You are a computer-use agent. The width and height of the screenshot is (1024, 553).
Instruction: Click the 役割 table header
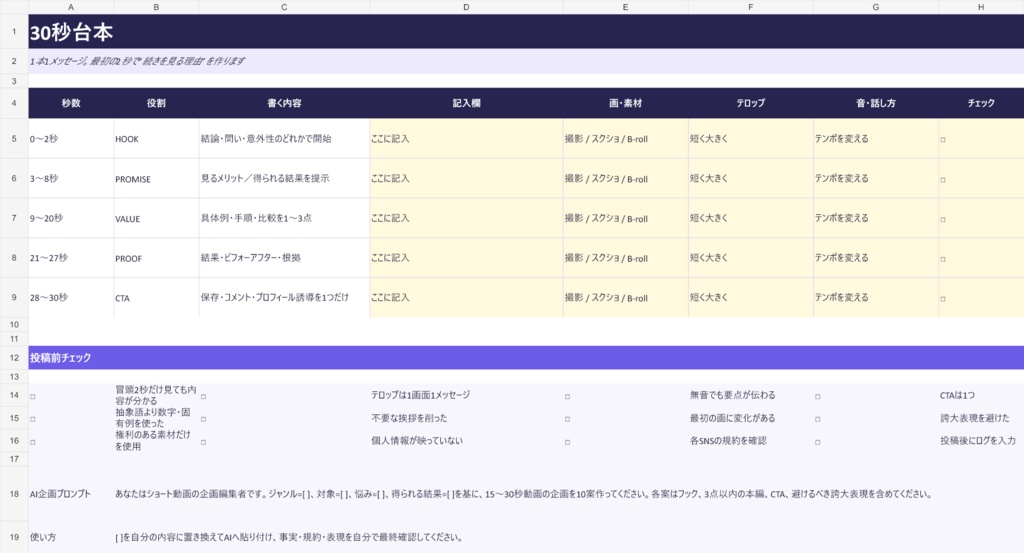(156, 103)
